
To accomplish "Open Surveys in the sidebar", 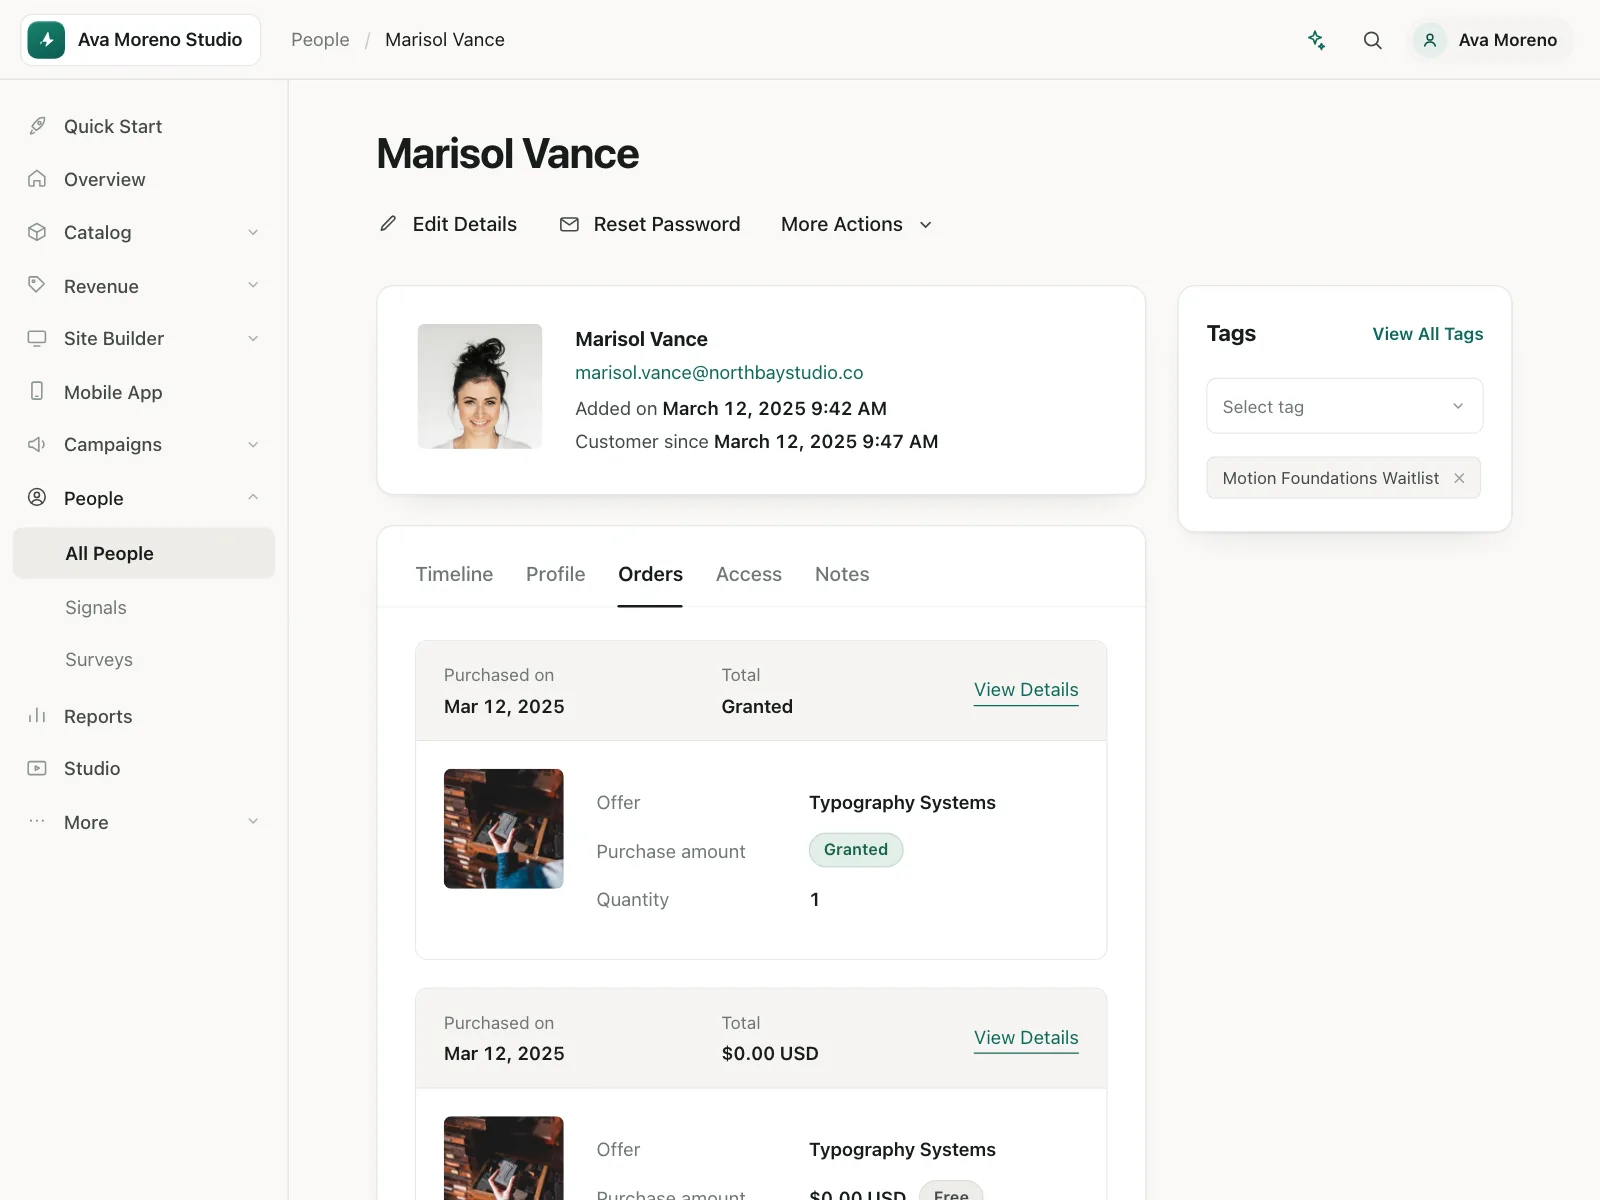I will coord(99,659).
